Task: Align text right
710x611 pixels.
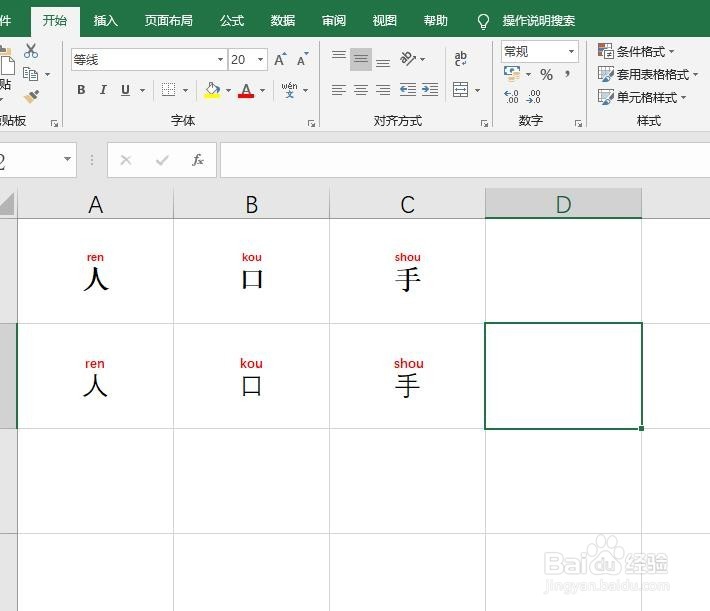Action: (383, 90)
